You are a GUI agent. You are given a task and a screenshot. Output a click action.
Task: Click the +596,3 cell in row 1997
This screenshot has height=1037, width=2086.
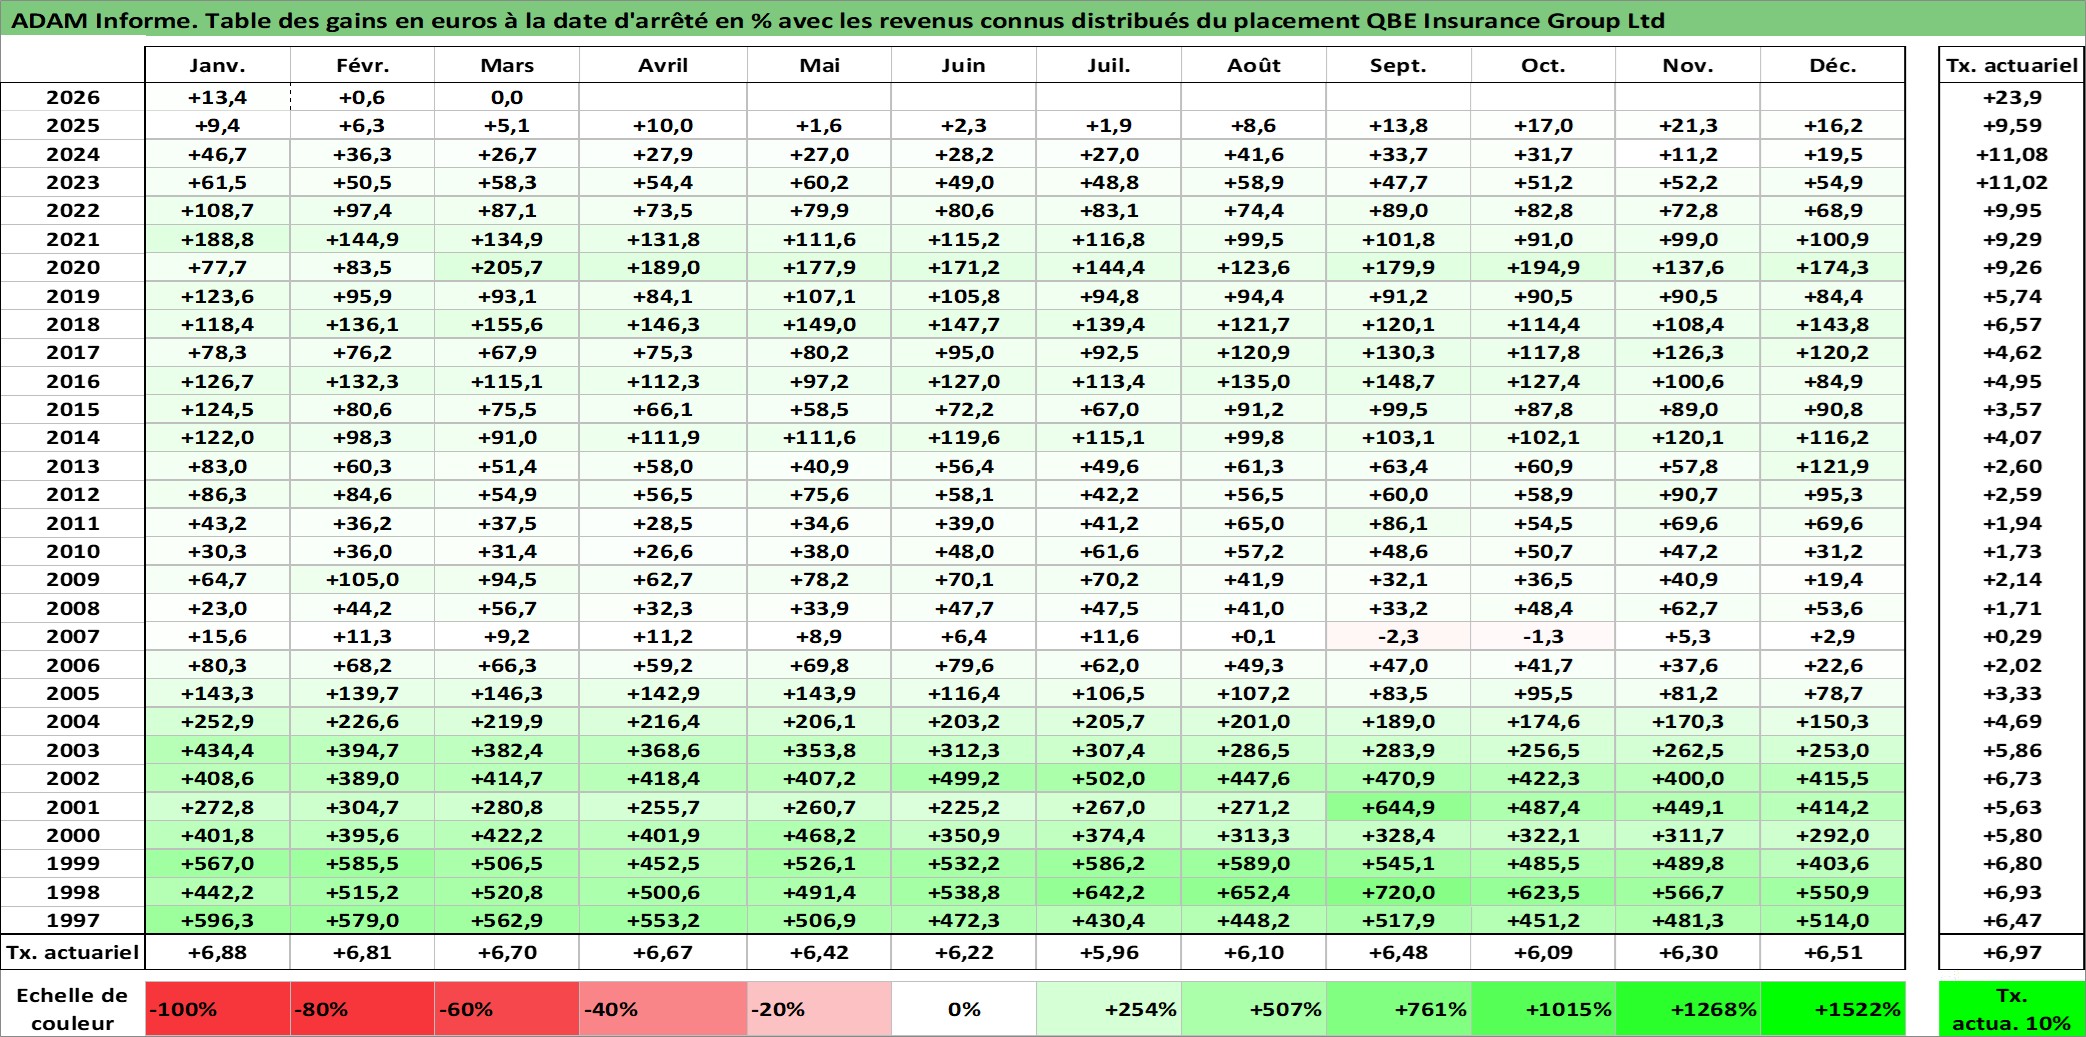pyautogui.click(x=217, y=920)
